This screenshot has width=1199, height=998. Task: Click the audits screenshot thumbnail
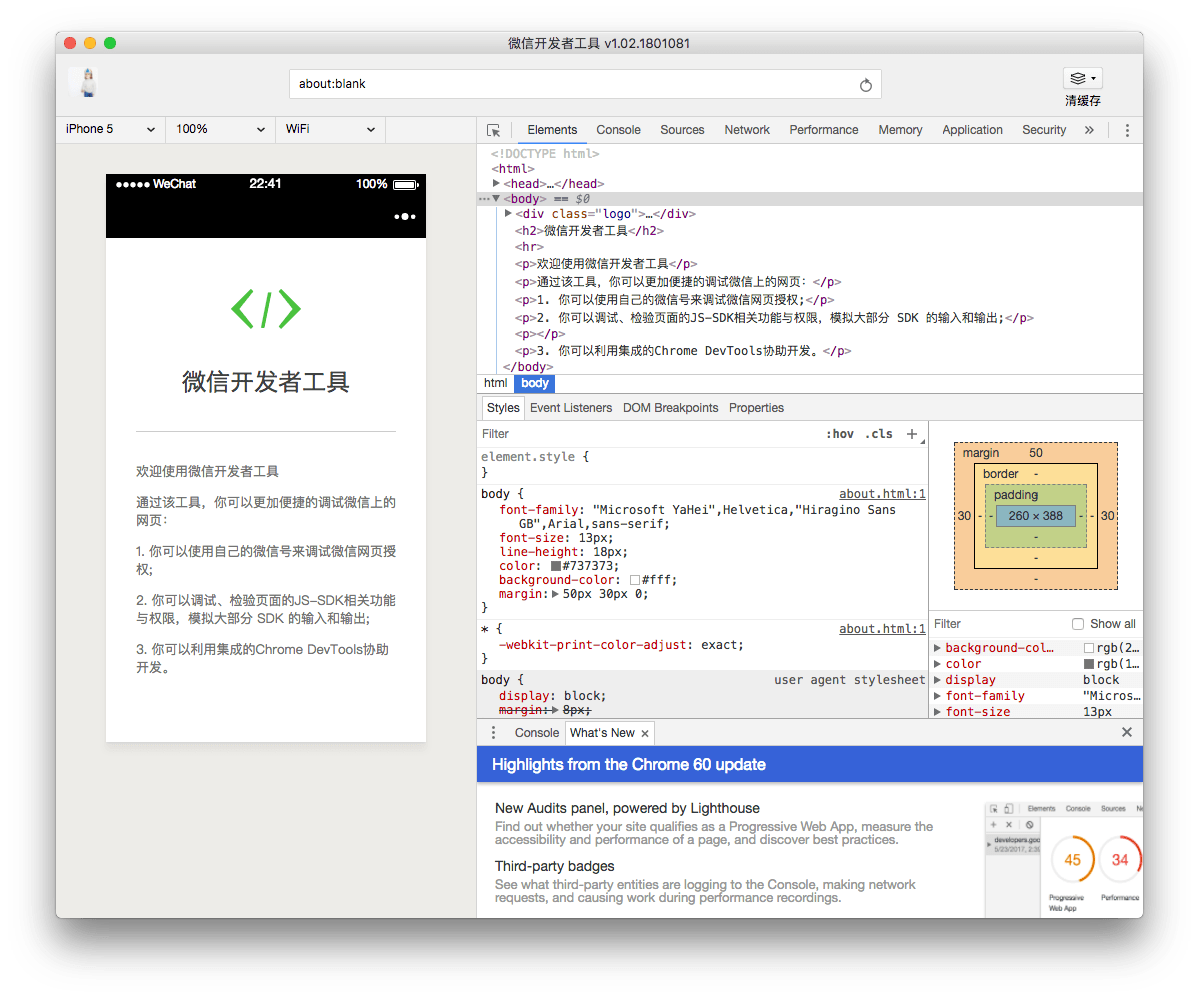(1064, 859)
